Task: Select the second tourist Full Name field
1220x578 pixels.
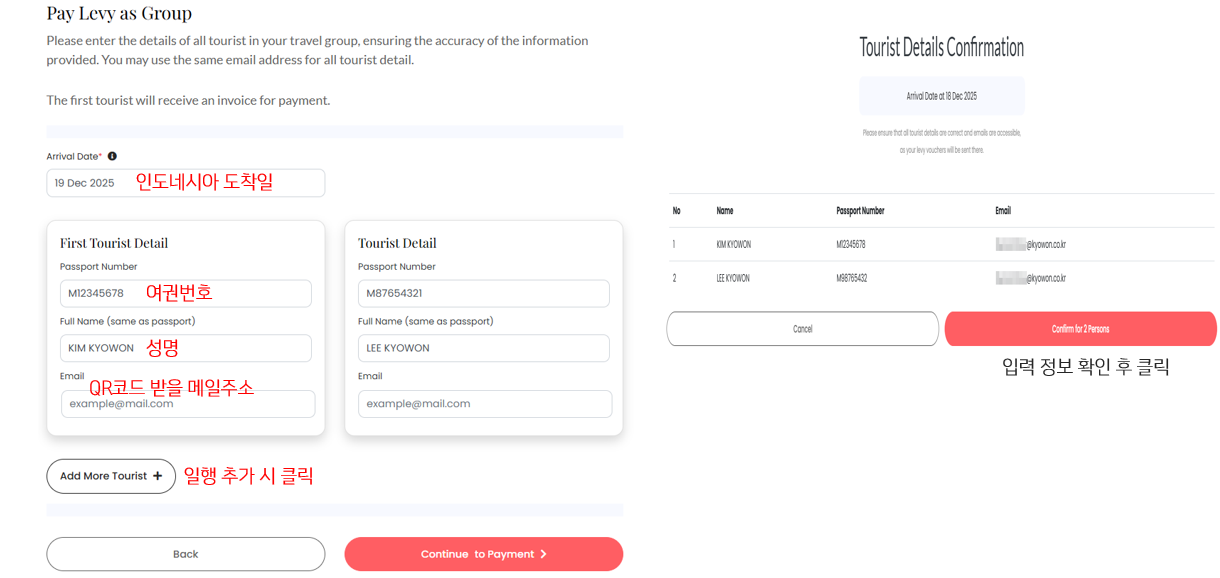Action: (x=483, y=348)
